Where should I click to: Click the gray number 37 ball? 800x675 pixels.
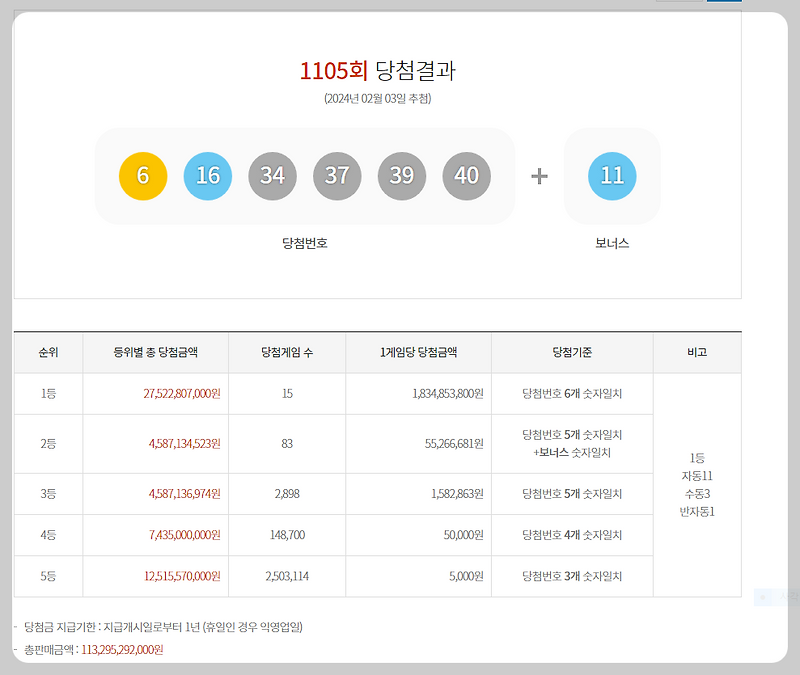click(x=337, y=176)
